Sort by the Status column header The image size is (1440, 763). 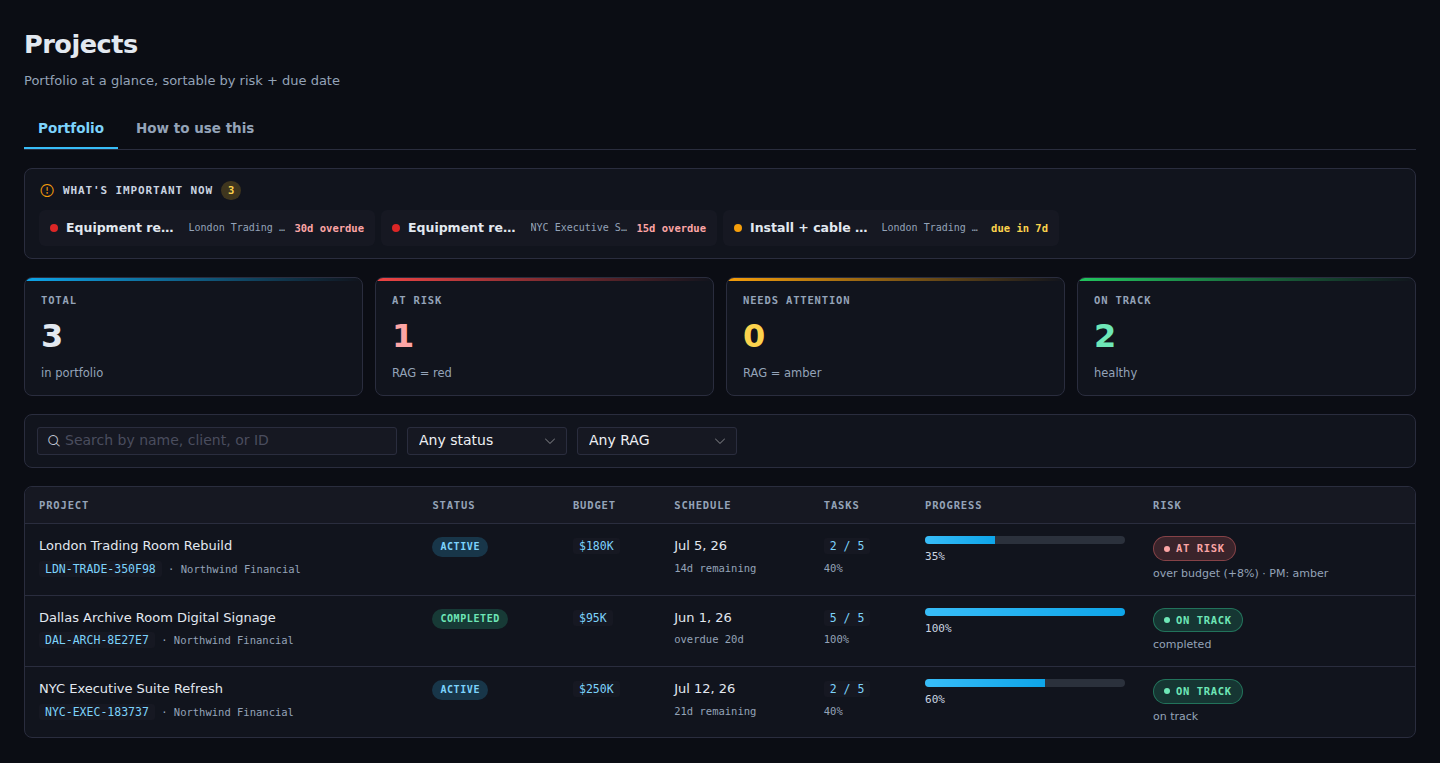(454, 506)
